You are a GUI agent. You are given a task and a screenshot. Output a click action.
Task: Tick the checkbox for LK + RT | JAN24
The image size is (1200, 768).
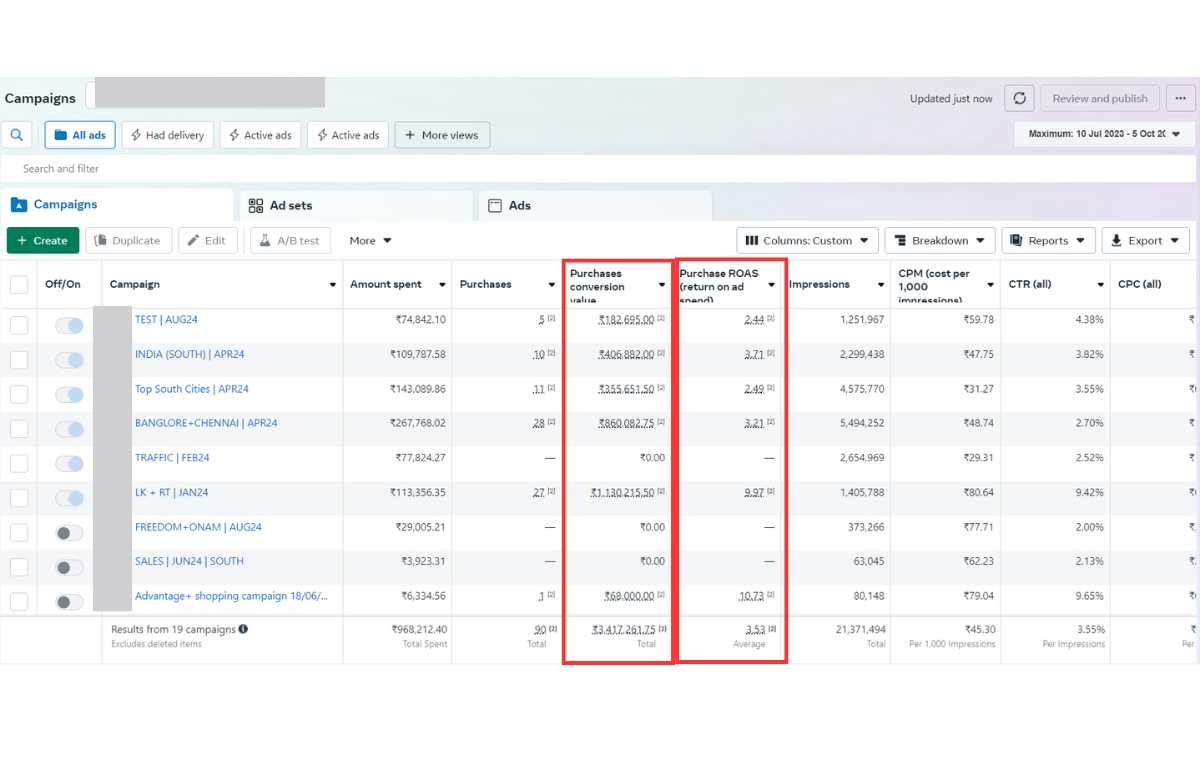(19, 498)
